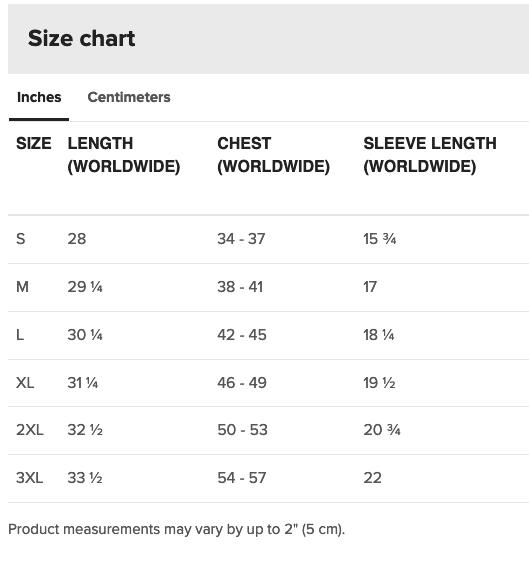Select the S size row label
This screenshot has width=529, height=564.
pyautogui.click(x=20, y=239)
